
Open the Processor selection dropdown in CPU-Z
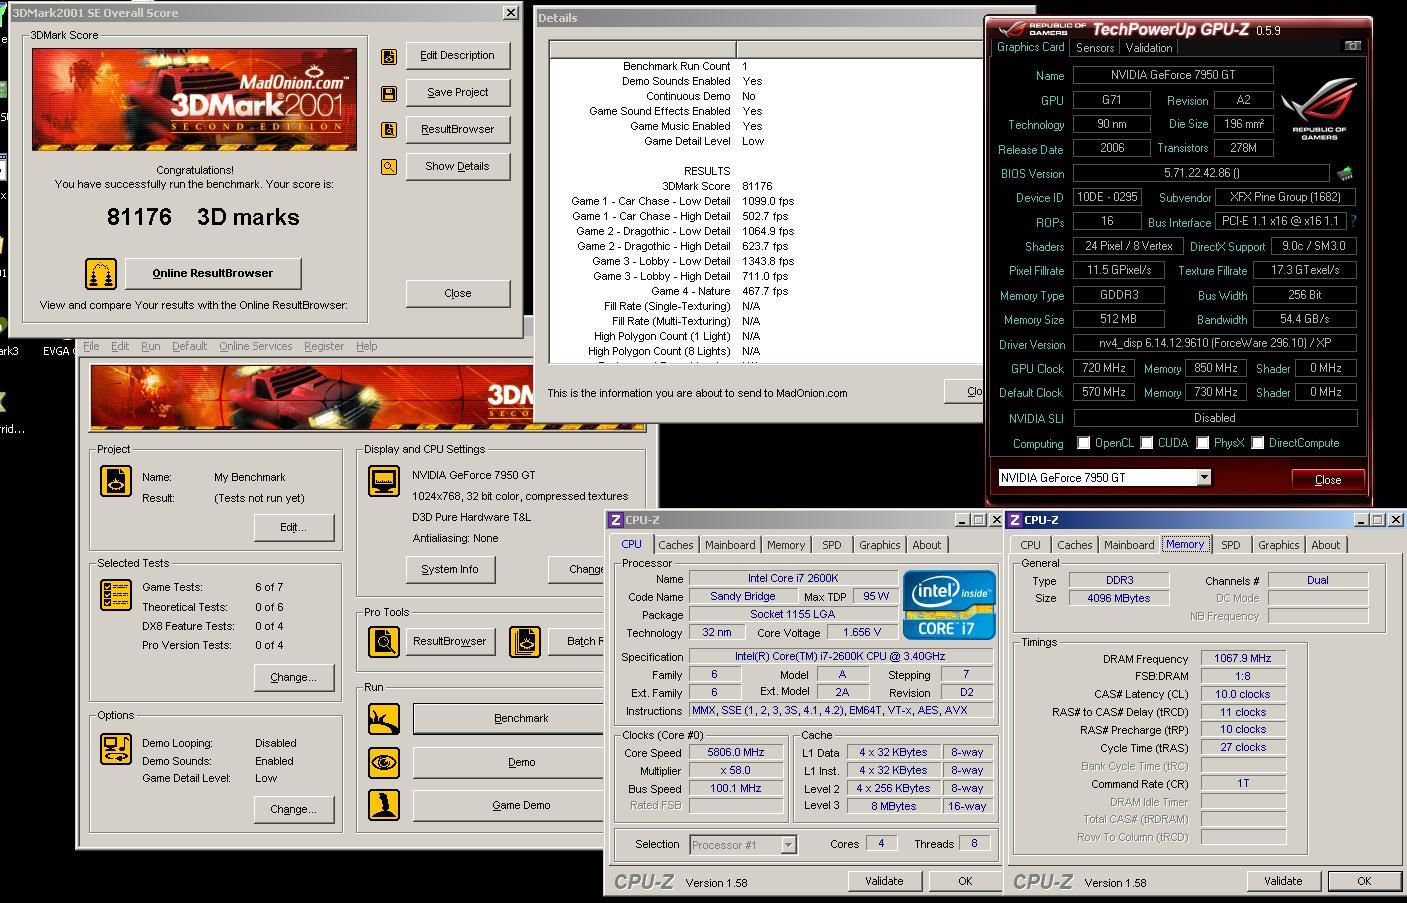[788, 845]
